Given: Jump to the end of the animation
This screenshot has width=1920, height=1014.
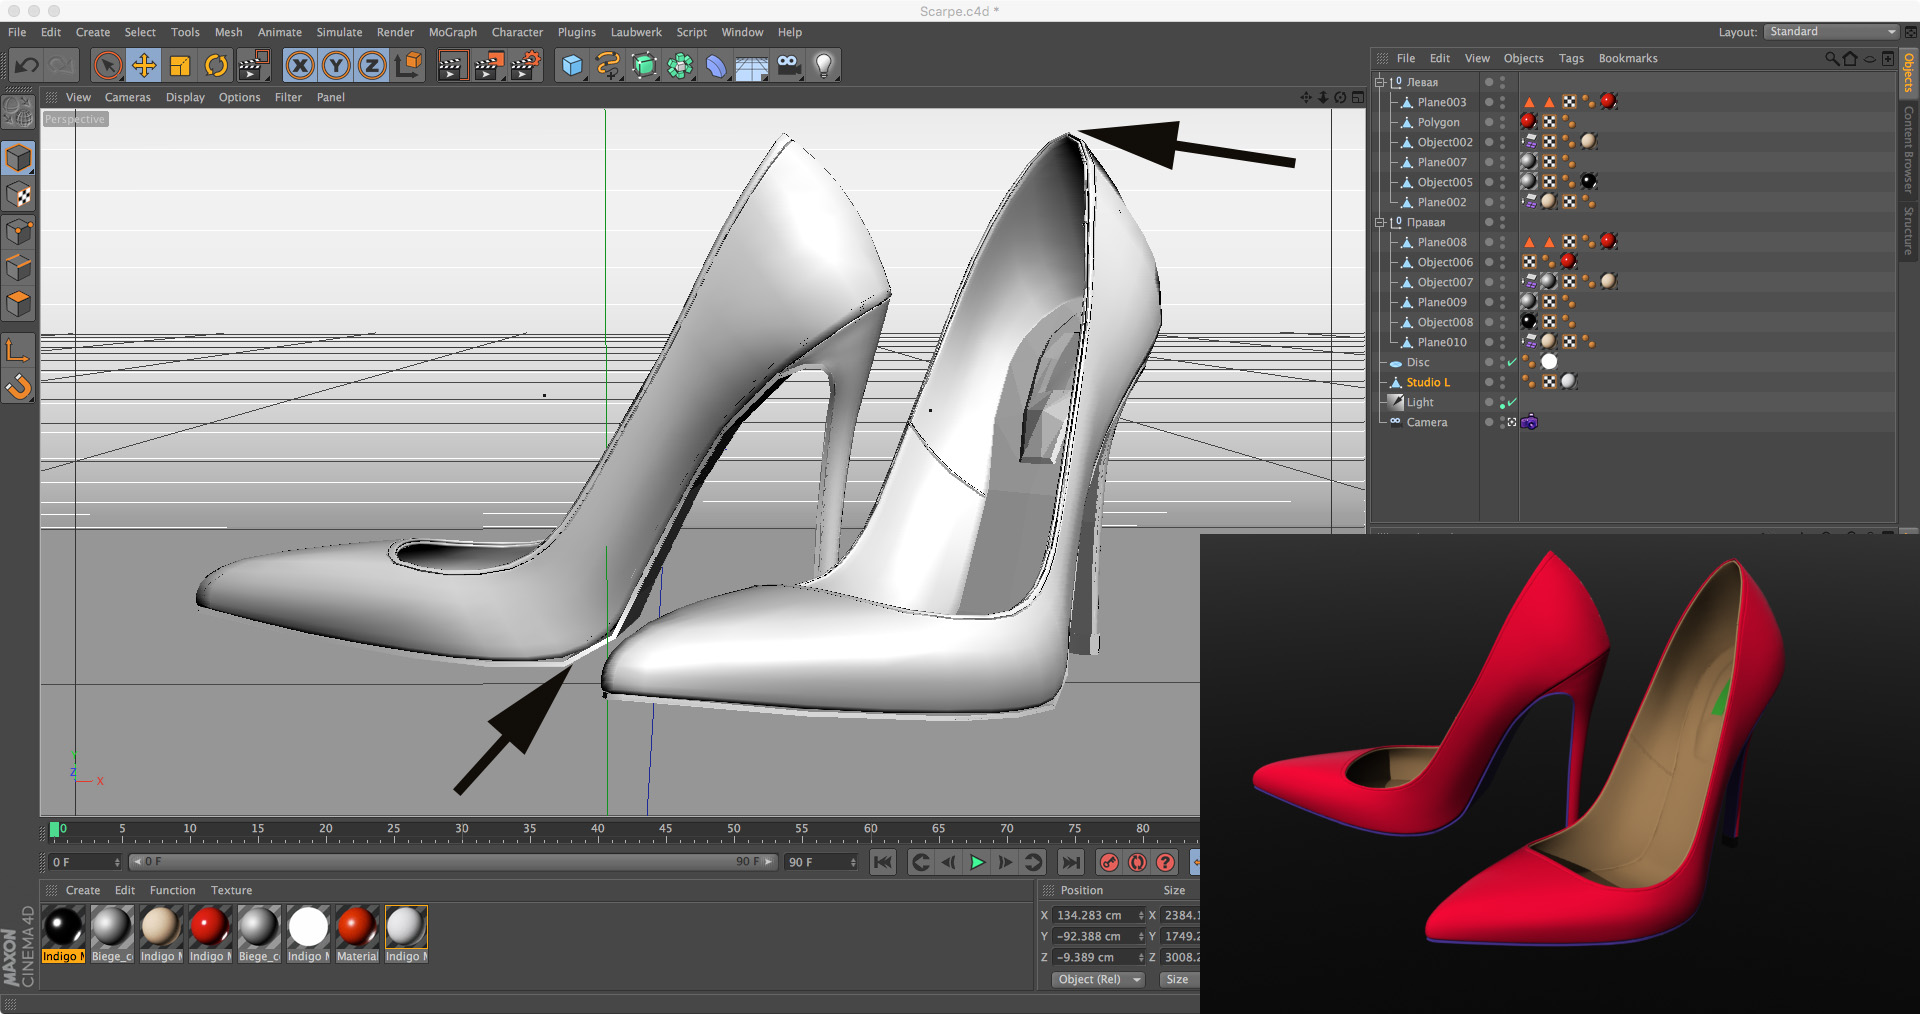Looking at the screenshot, I should coord(1071,862).
